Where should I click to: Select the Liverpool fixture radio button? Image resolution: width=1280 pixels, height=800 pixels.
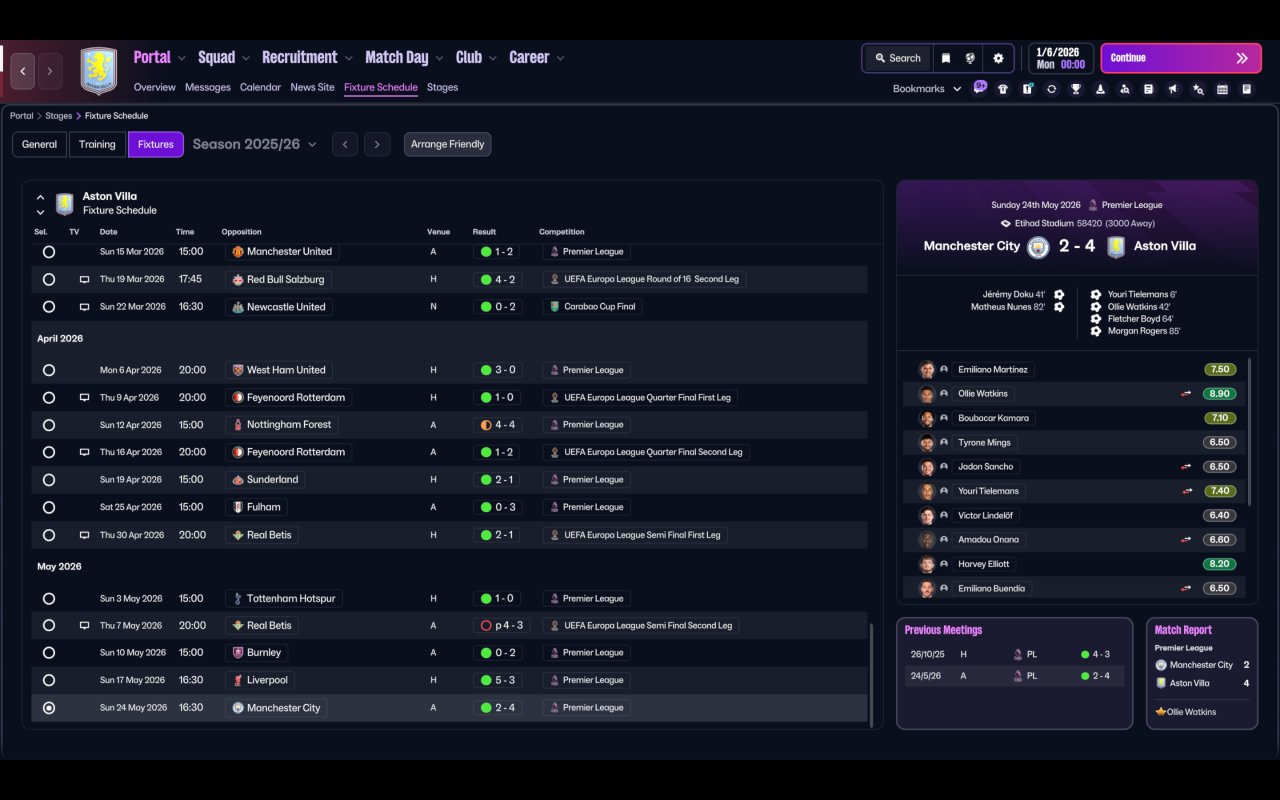49,680
